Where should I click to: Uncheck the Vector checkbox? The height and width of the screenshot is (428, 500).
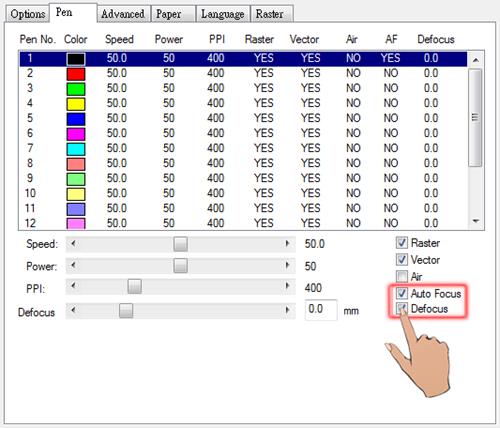[x=402, y=259]
